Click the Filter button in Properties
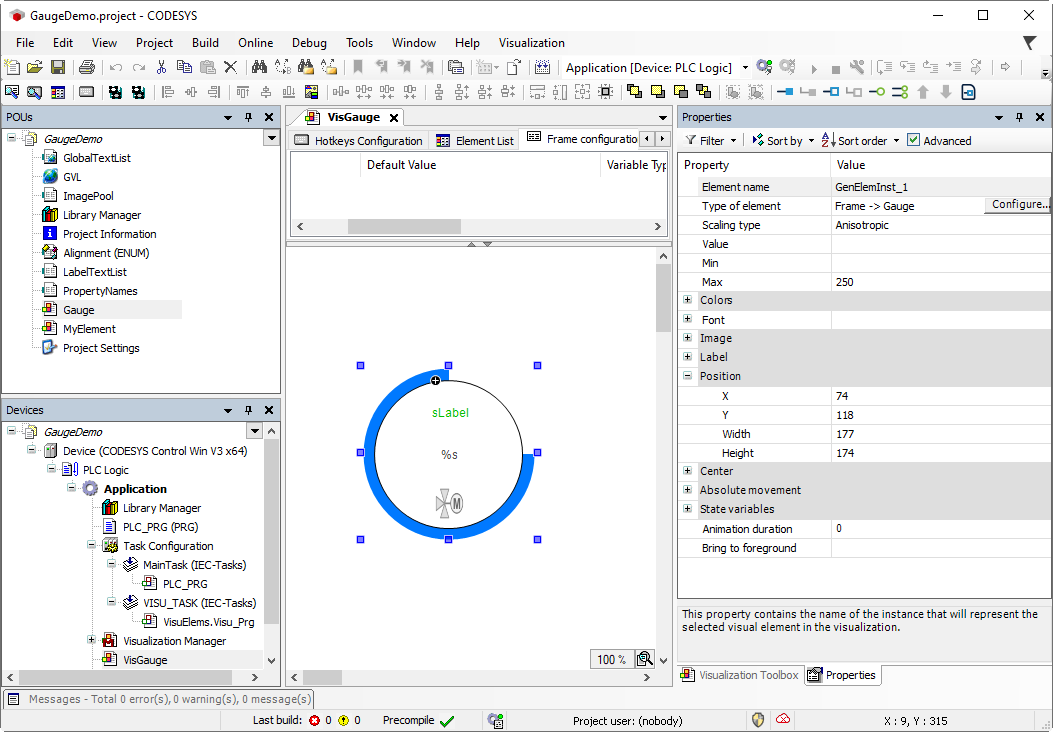Viewport: 1053px width, 732px height. (710, 140)
